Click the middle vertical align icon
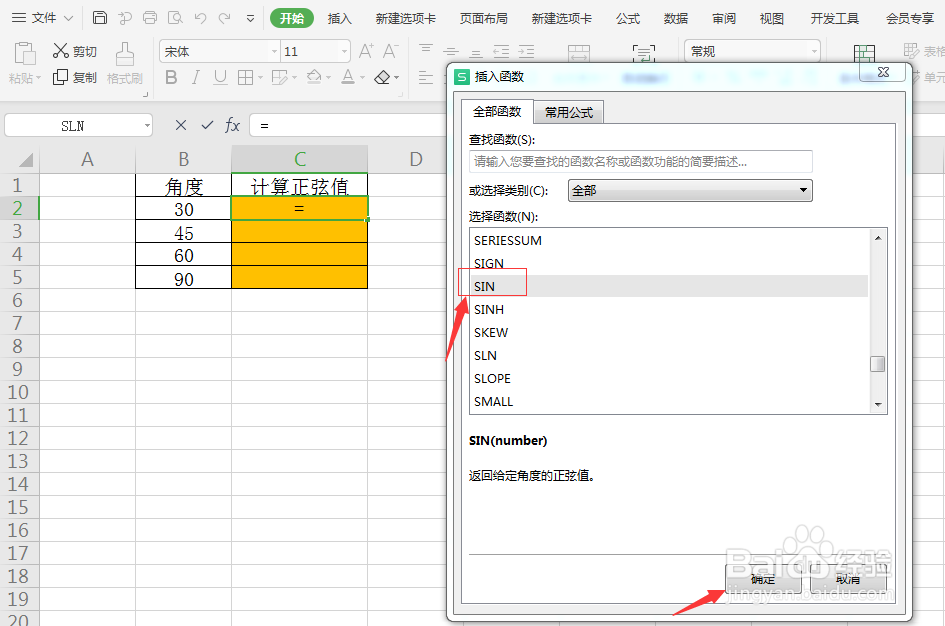This screenshot has width=945, height=626. [451, 52]
